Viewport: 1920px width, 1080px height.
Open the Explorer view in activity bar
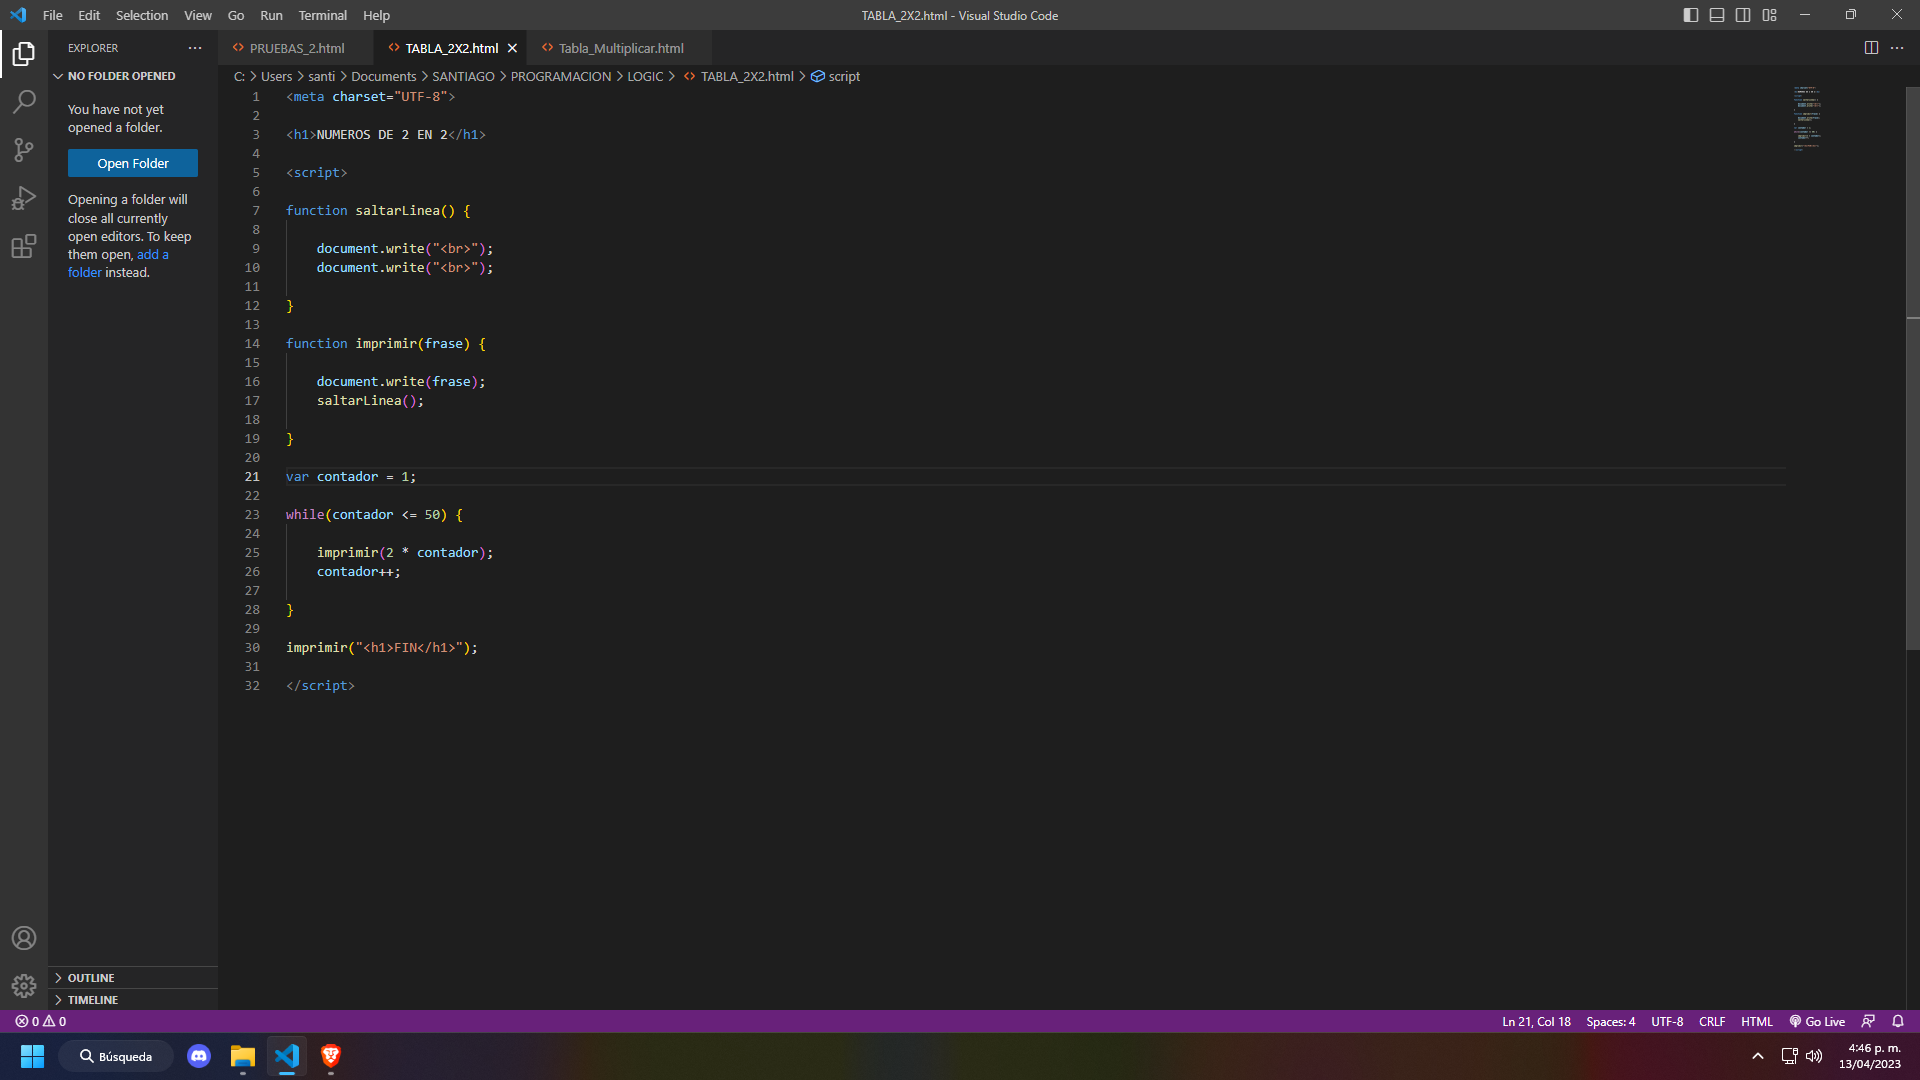[x=24, y=53]
